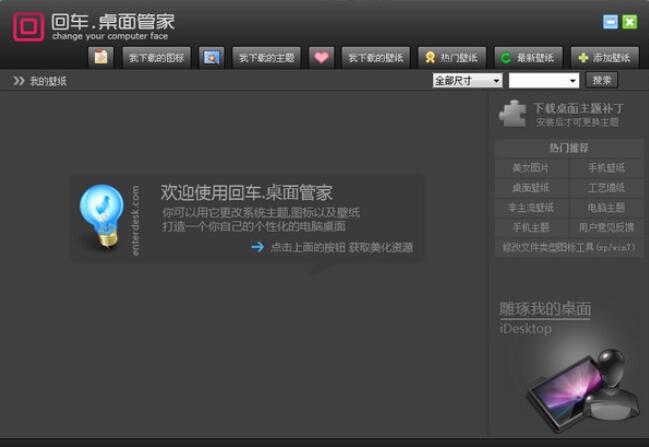Image resolution: width=649 pixels, height=447 pixels.
Task: Click 添加壁纸 with the green plus icon
Action: pos(605,57)
